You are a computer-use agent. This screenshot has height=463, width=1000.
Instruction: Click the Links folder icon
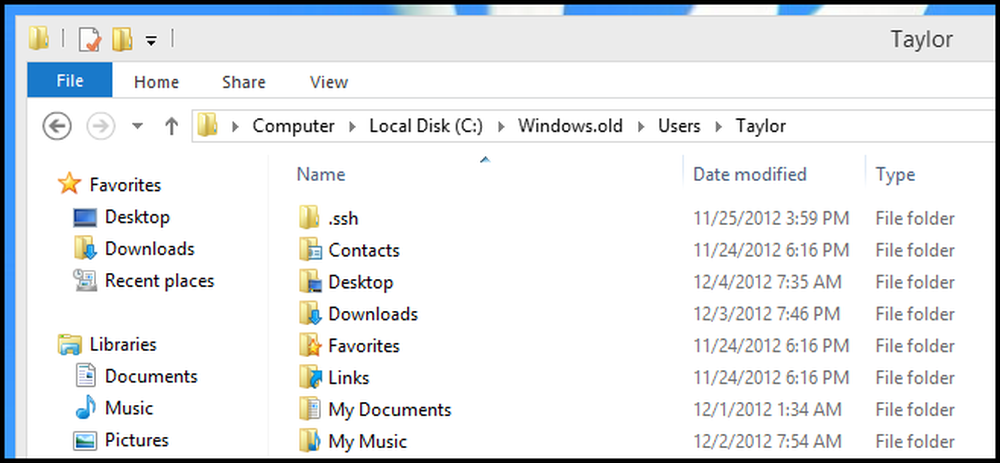(310, 377)
